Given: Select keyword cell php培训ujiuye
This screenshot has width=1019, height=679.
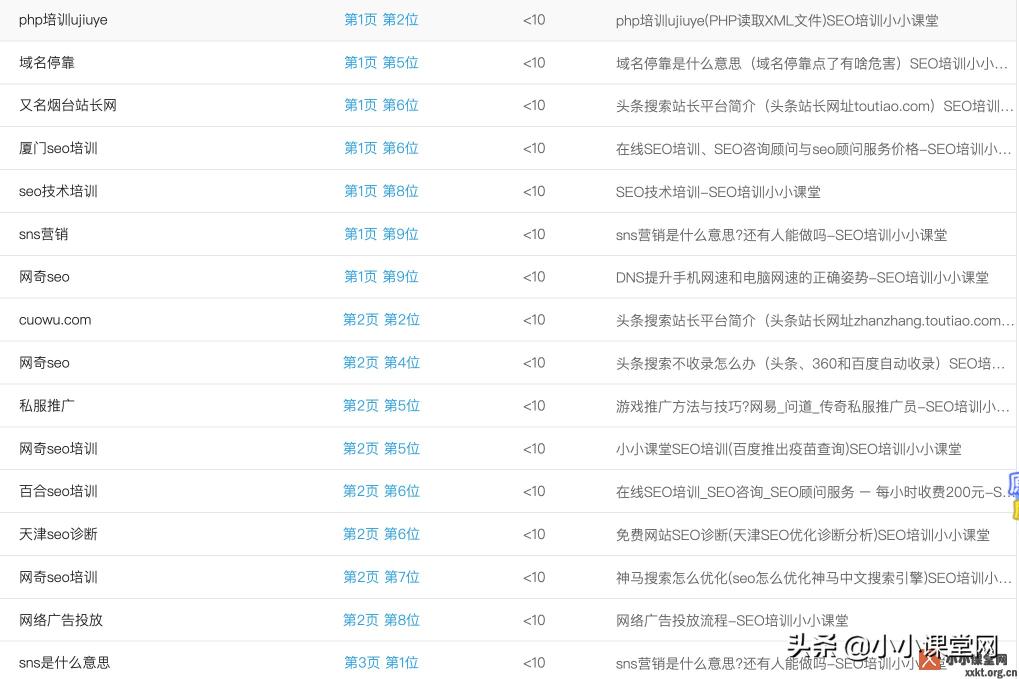Looking at the screenshot, I should pos(63,20).
